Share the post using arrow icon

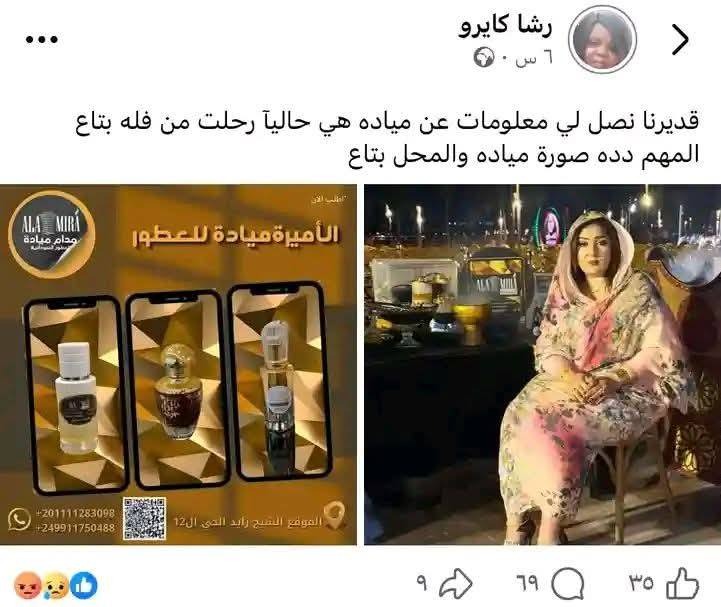[456, 584]
